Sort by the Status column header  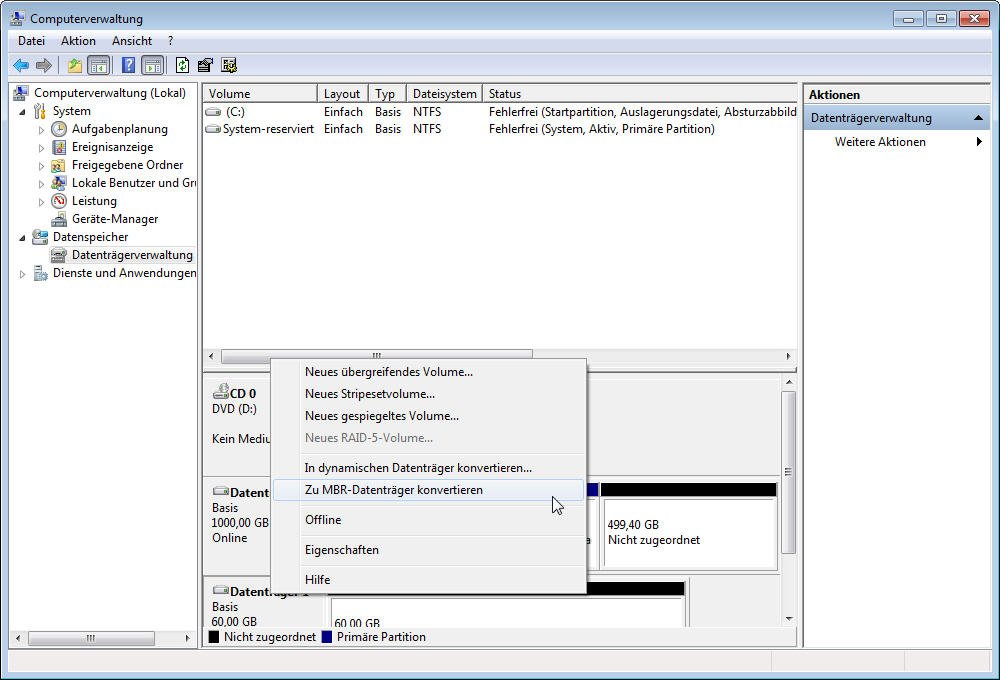(x=640, y=94)
